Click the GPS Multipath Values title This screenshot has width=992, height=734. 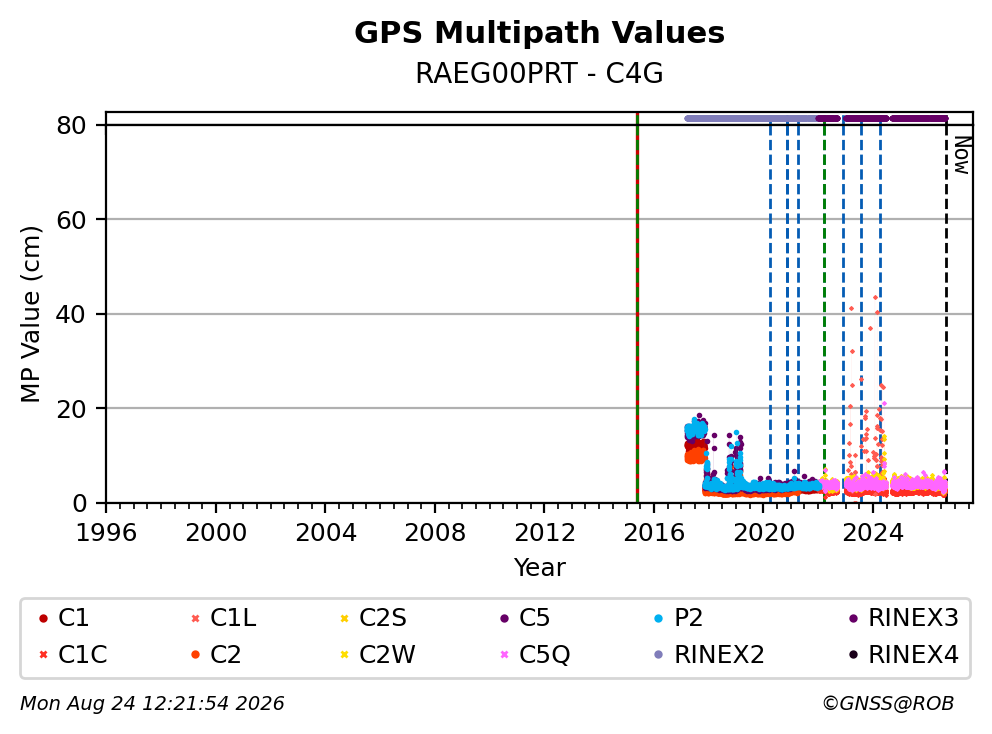[x=539, y=33]
